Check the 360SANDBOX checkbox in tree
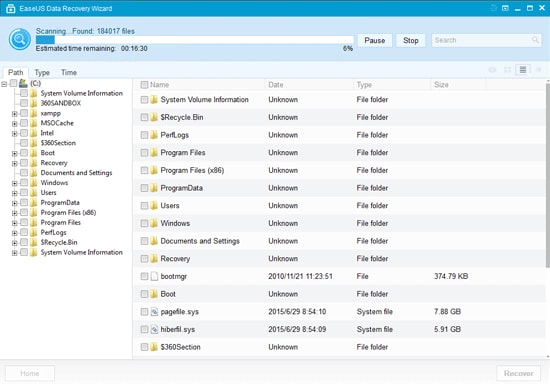 coord(24,103)
